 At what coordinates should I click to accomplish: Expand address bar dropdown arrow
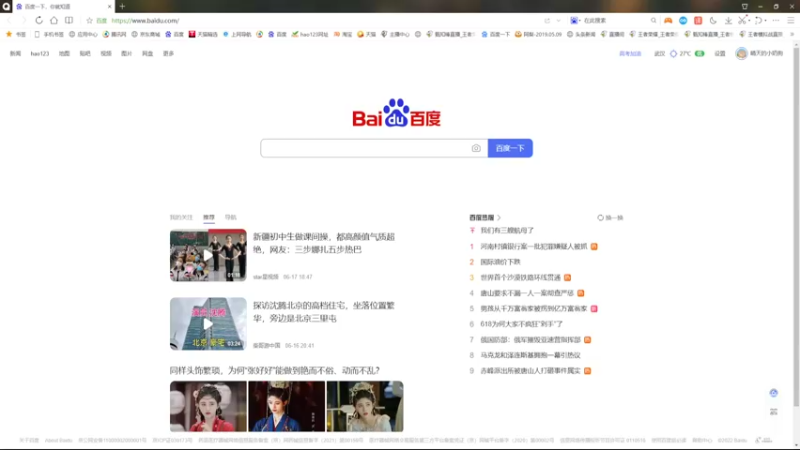(559, 20)
